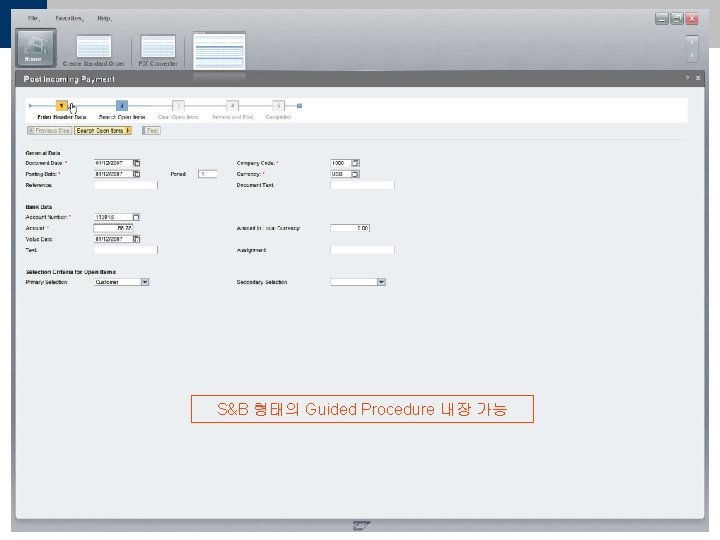Go to step 5 Completed
The height and width of the screenshot is (540, 720).
tap(278, 106)
